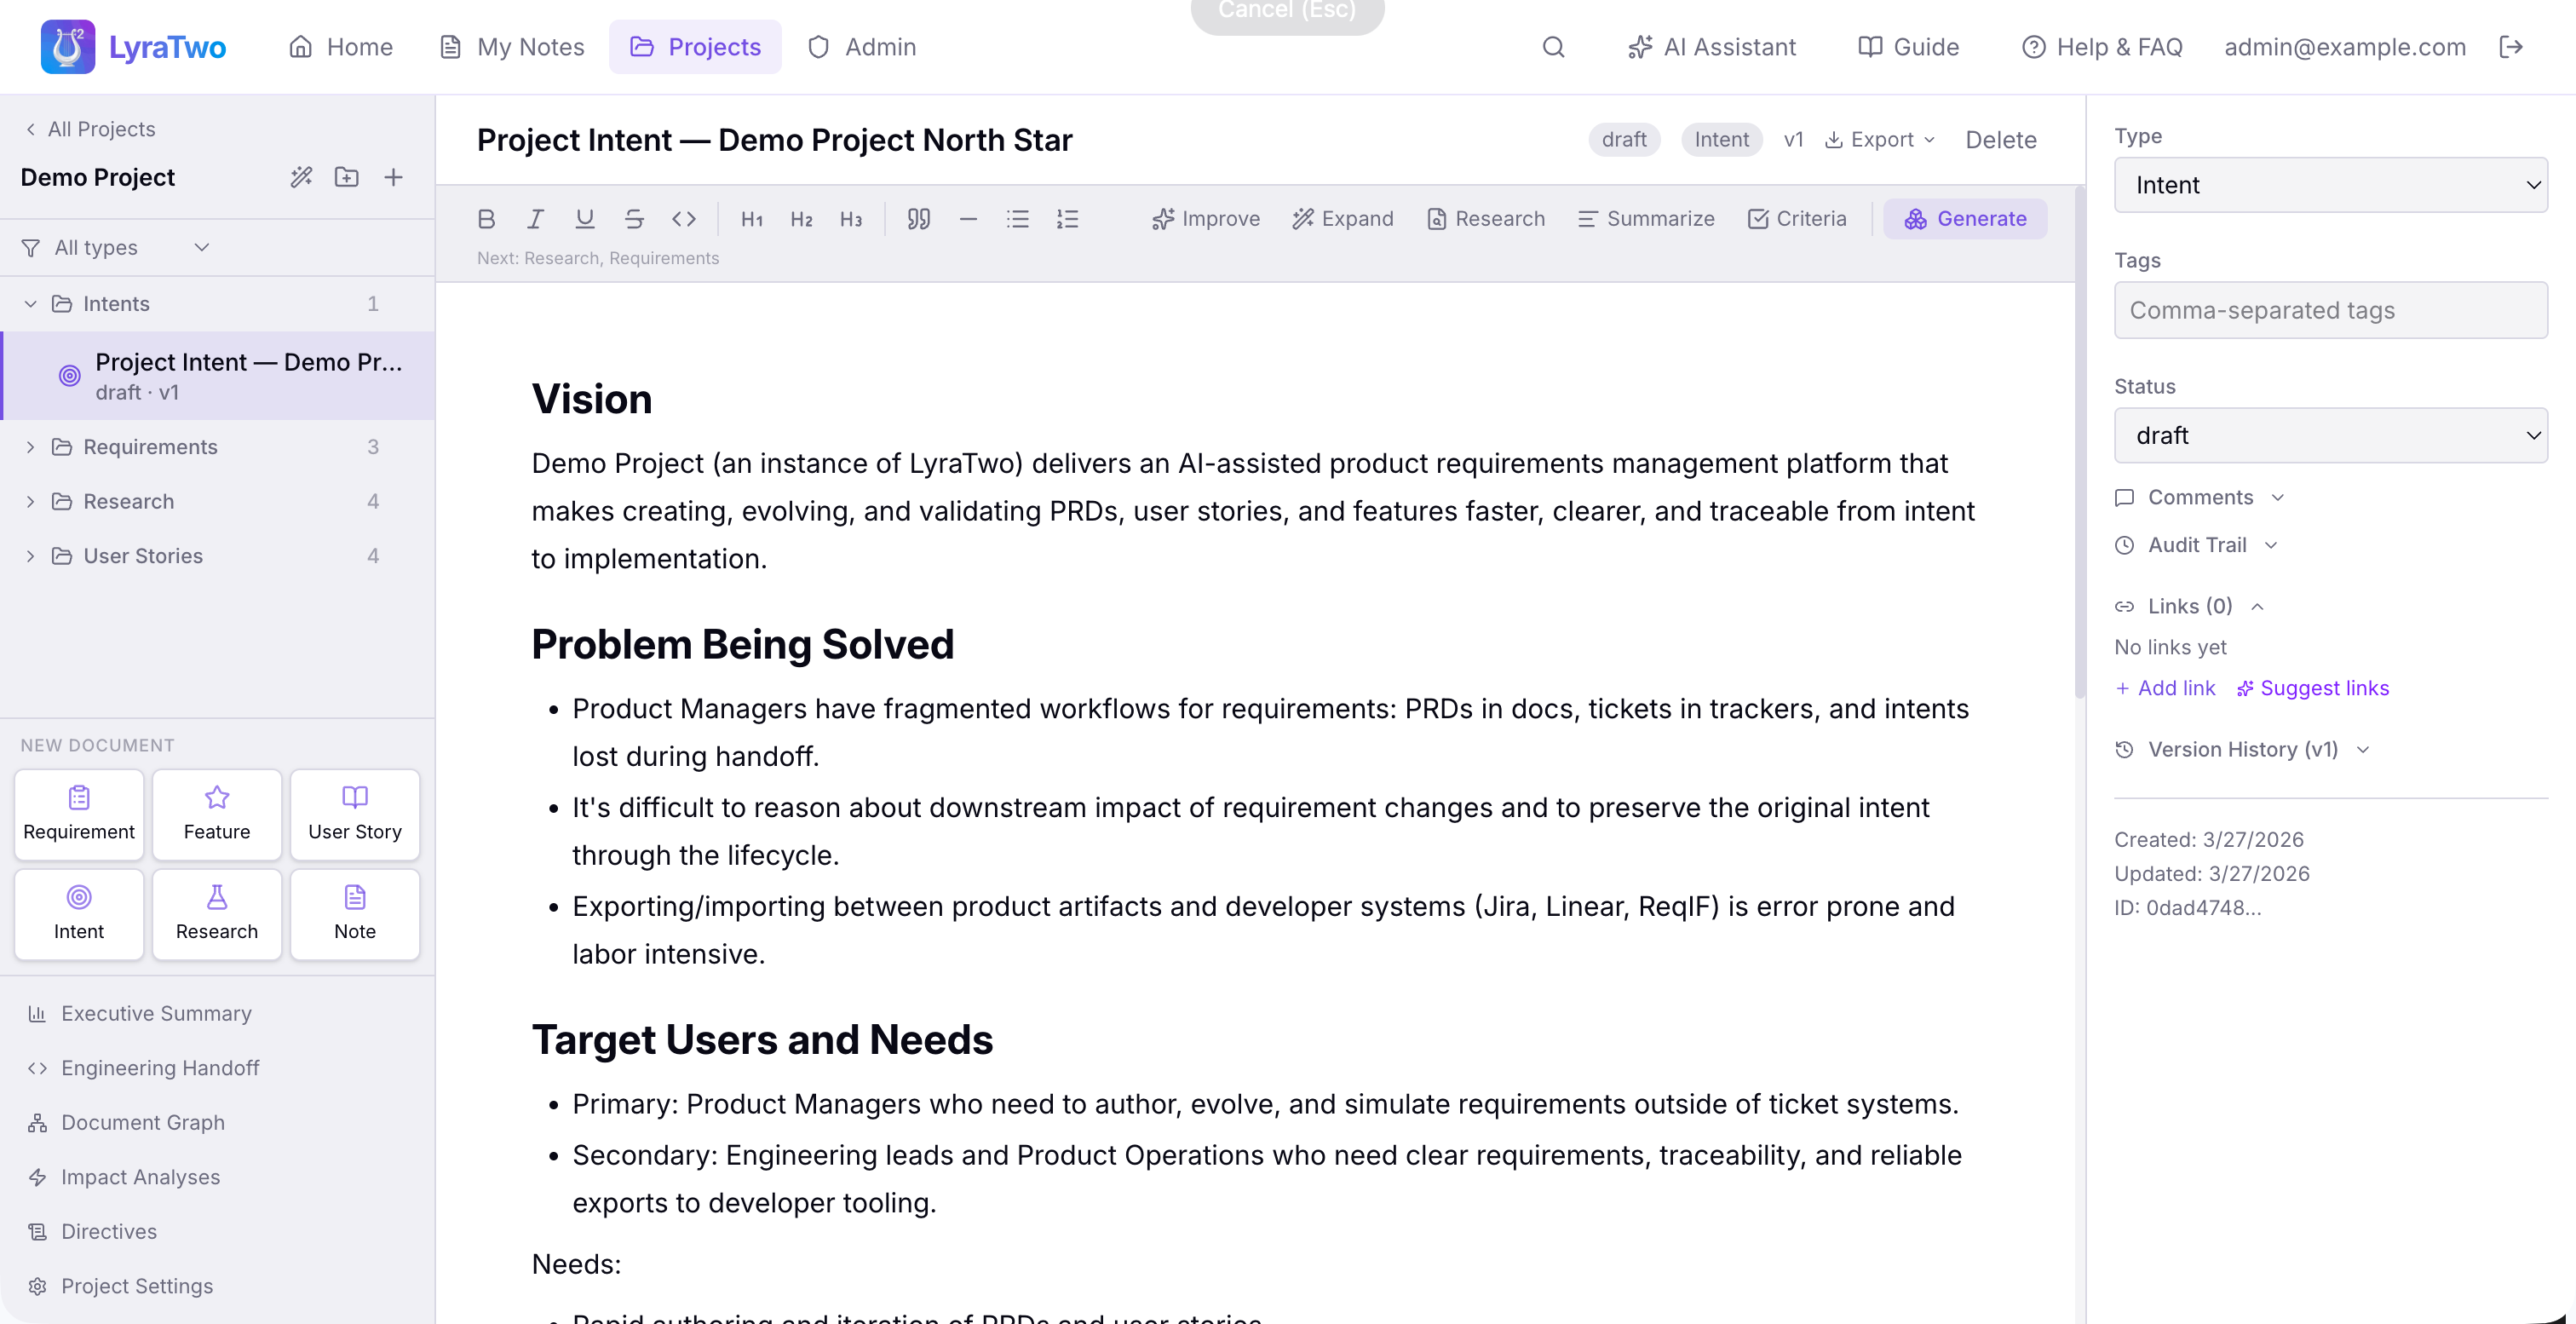Click the inline code formatting icon
Viewport: 2576px width, 1324px height.
click(x=684, y=219)
